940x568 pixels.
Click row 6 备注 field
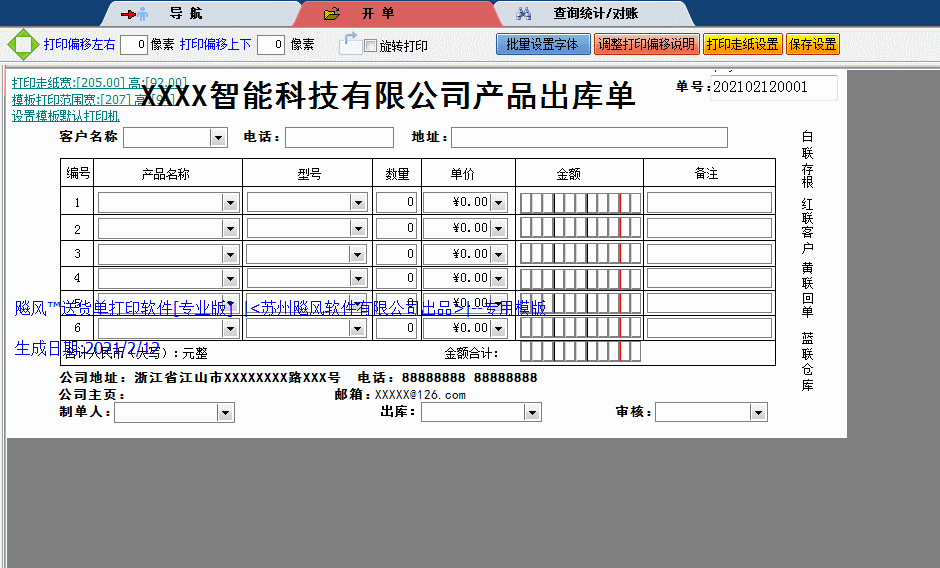click(x=709, y=327)
